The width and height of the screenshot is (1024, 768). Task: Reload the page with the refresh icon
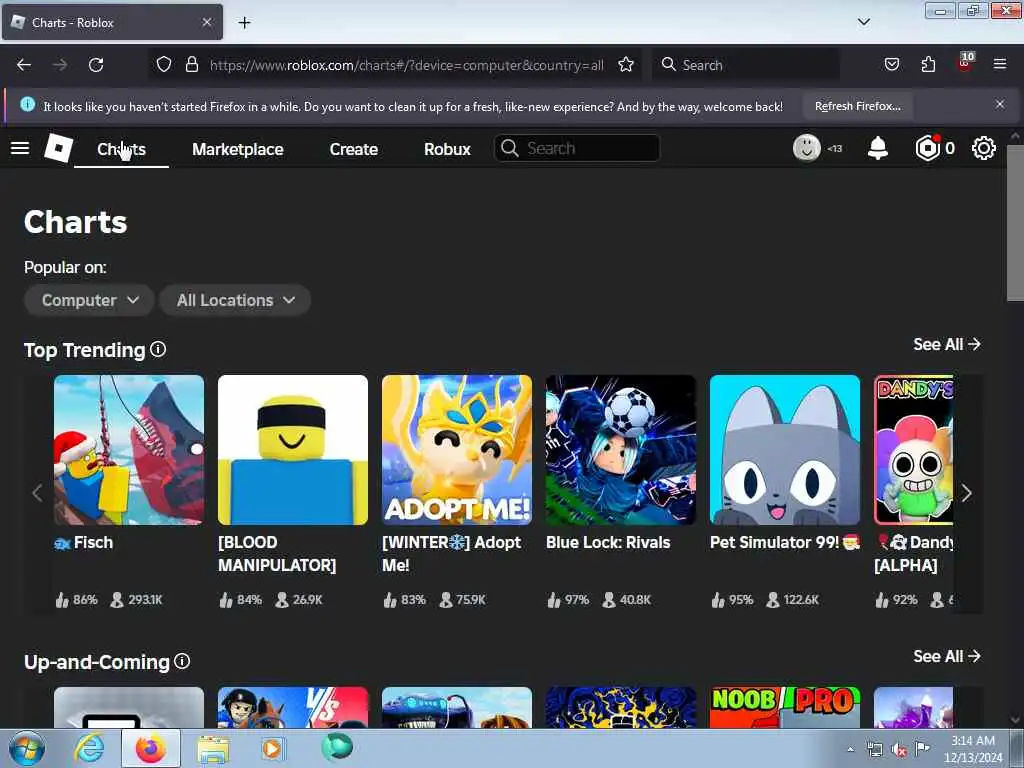96,65
